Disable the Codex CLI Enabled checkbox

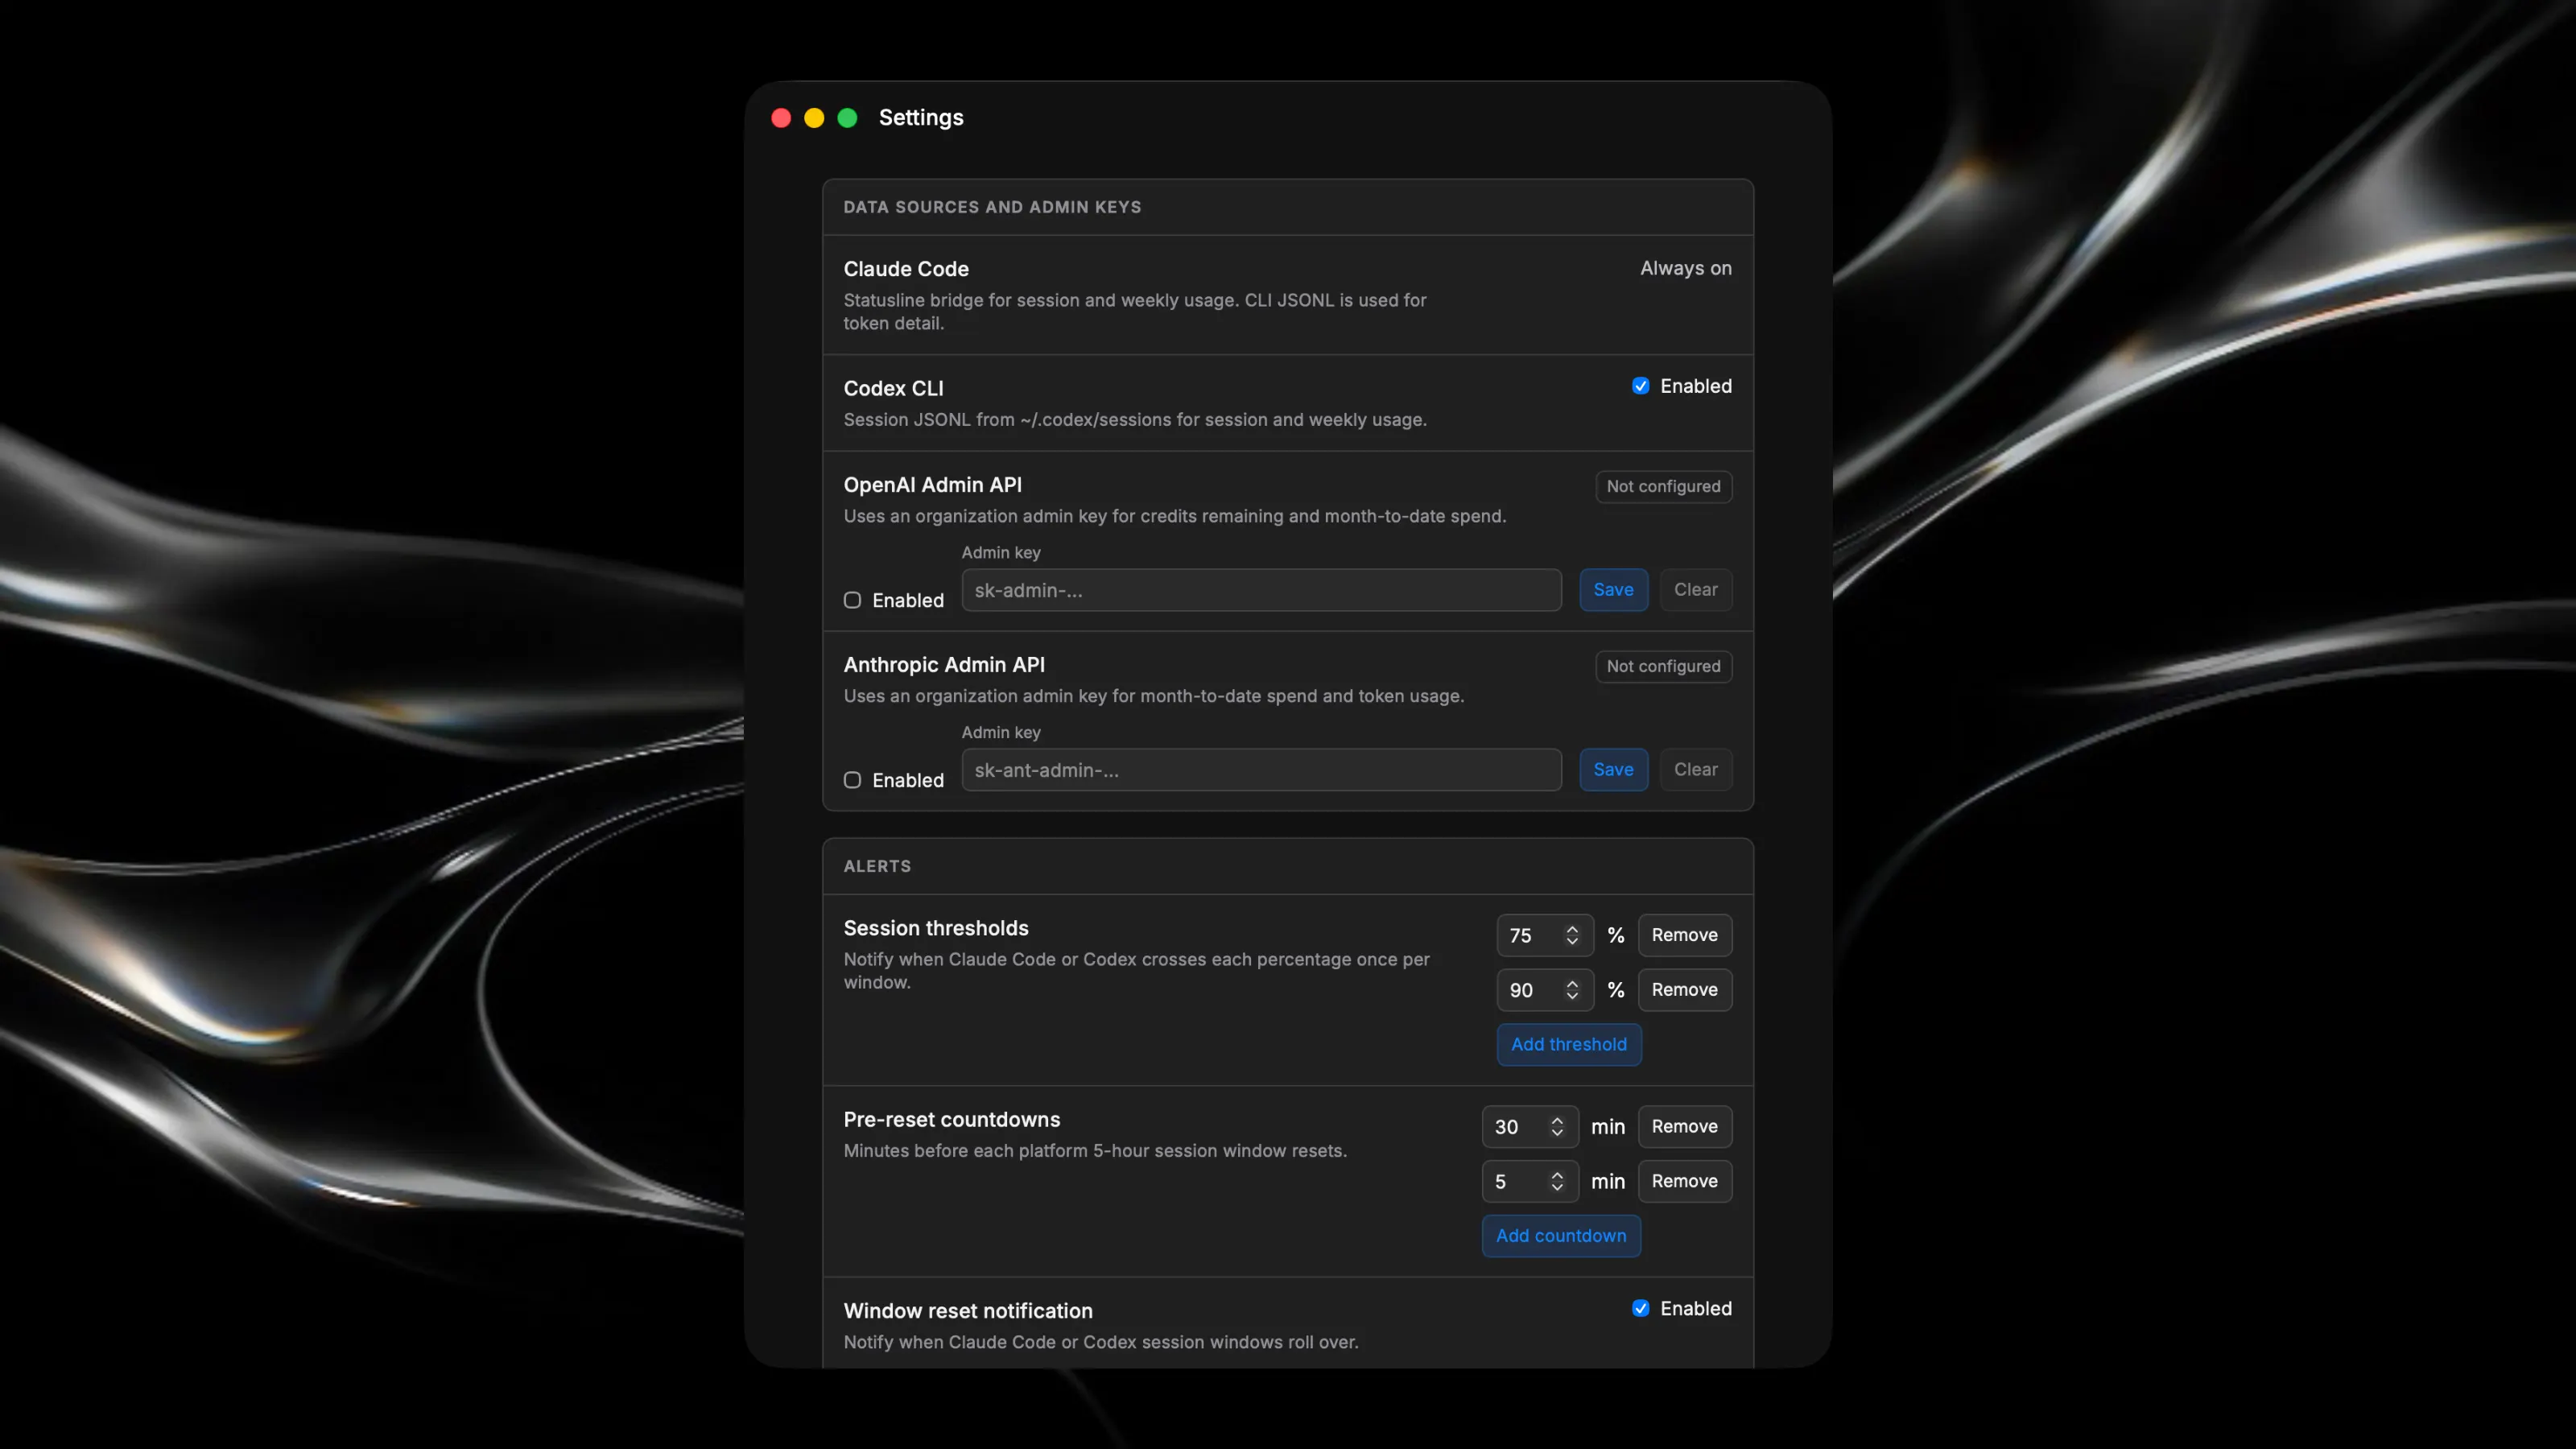pos(1640,386)
